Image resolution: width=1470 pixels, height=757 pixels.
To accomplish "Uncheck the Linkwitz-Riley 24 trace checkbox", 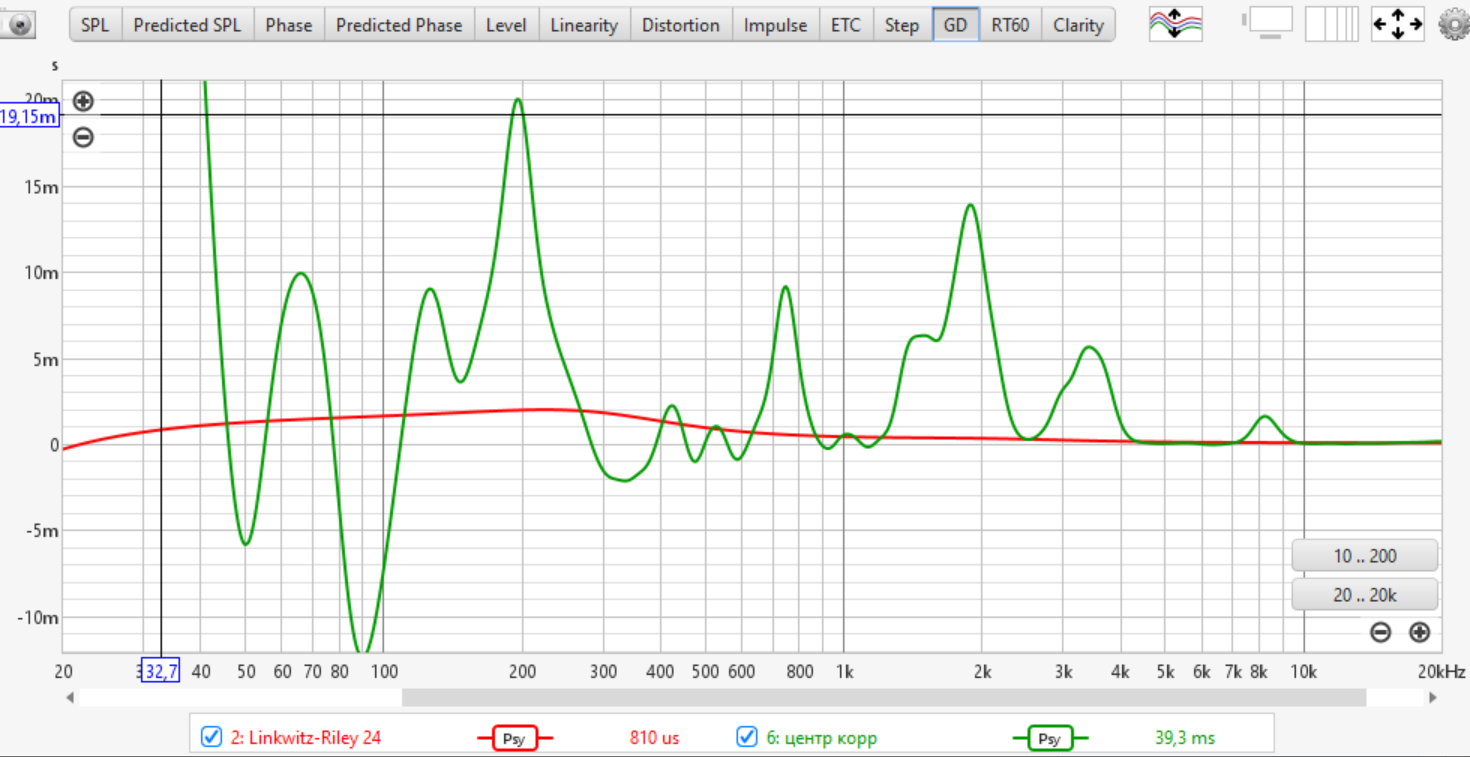I will pos(211,738).
